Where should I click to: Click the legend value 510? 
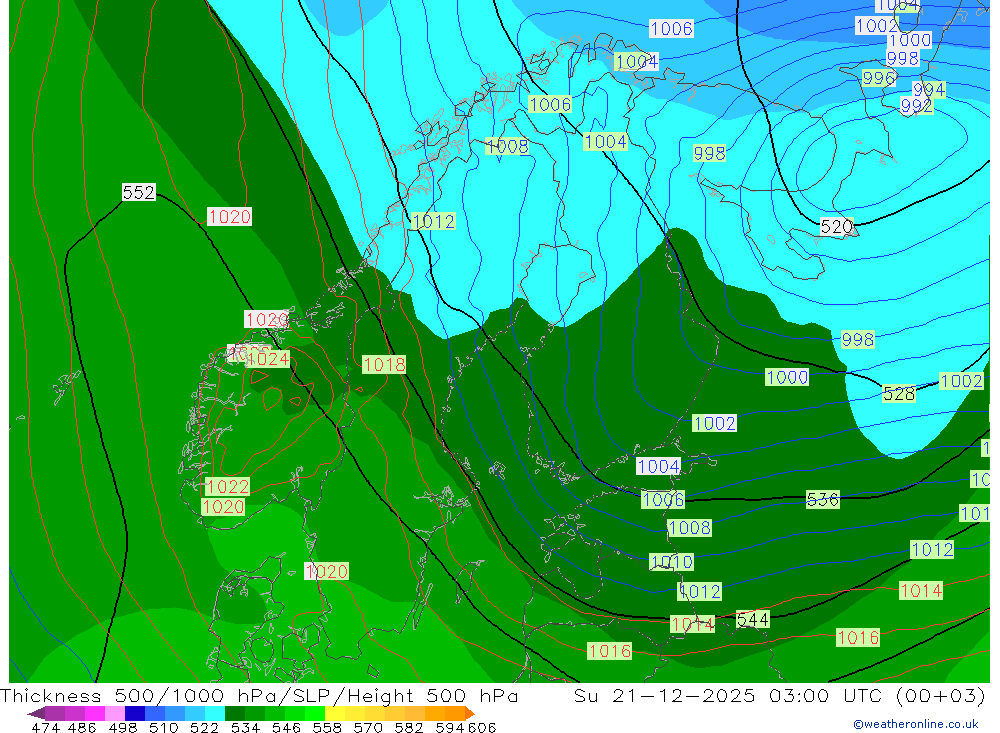click(164, 727)
